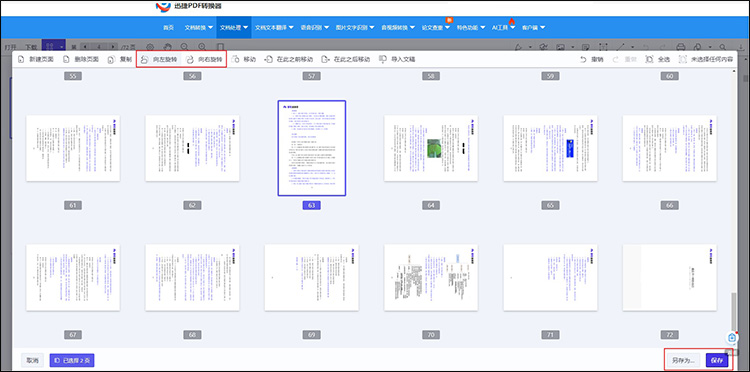Screen dimensions: 750x372
Task: Open the 客户端 menu item
Action: (x=533, y=28)
